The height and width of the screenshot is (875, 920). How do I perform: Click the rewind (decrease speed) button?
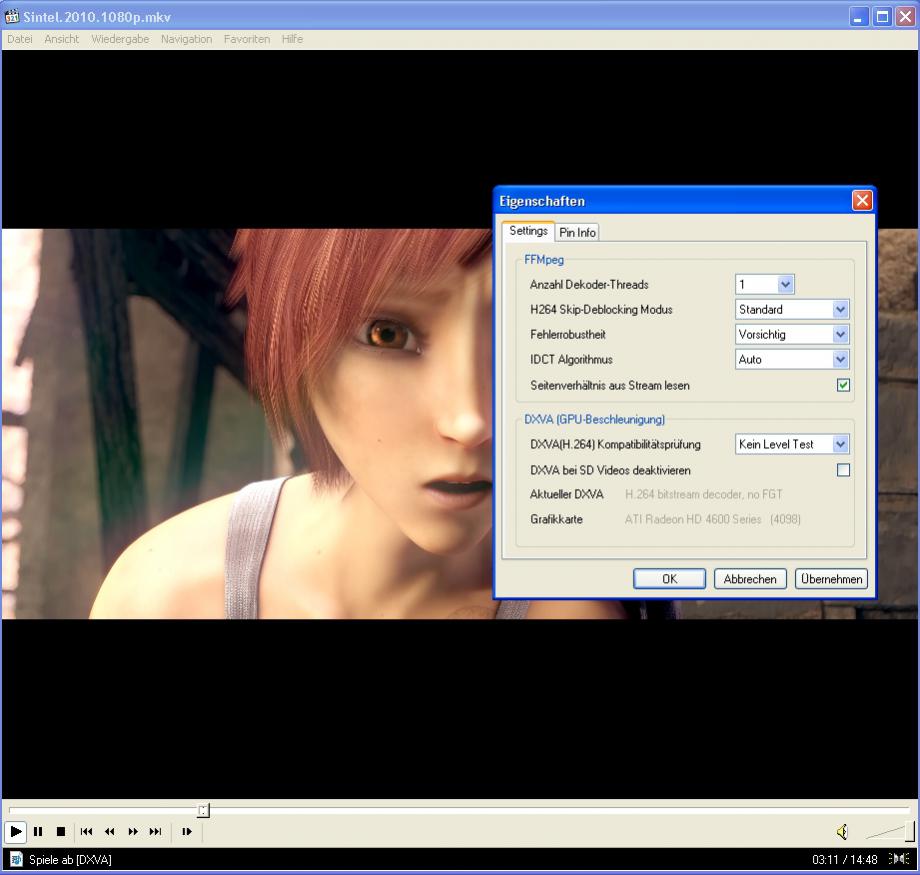[109, 832]
